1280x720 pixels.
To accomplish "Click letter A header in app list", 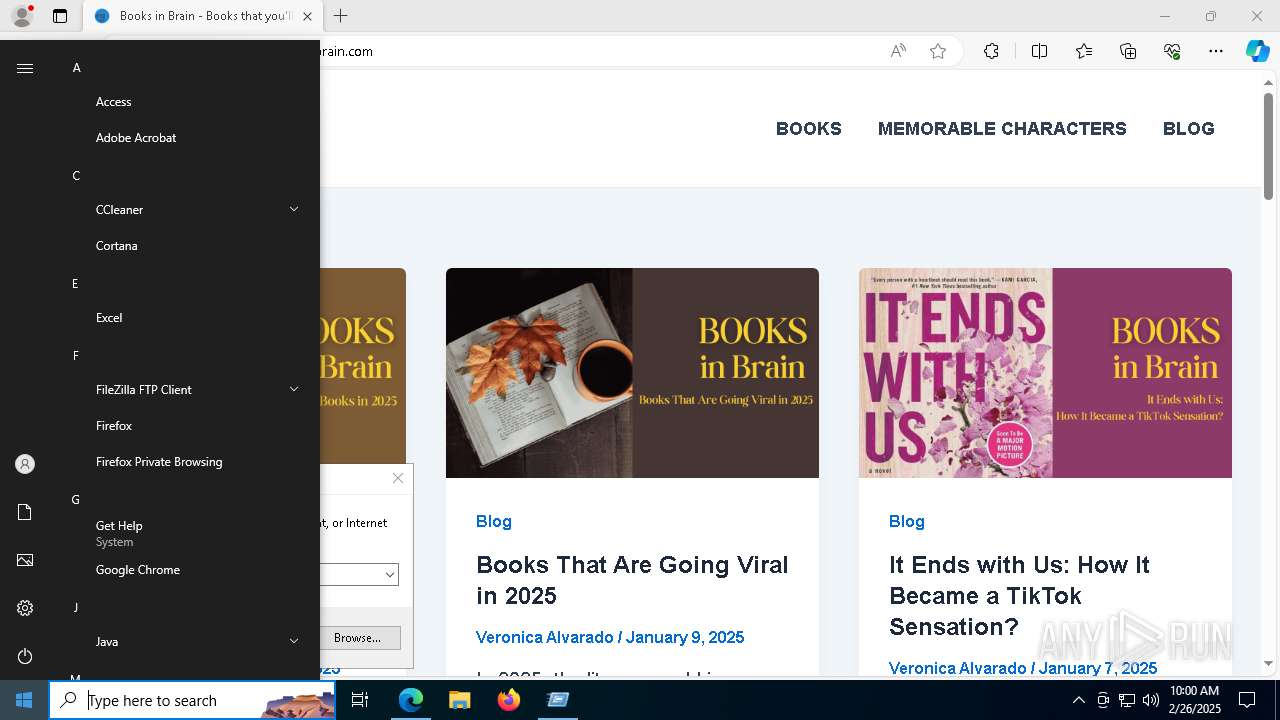I will tap(76, 68).
